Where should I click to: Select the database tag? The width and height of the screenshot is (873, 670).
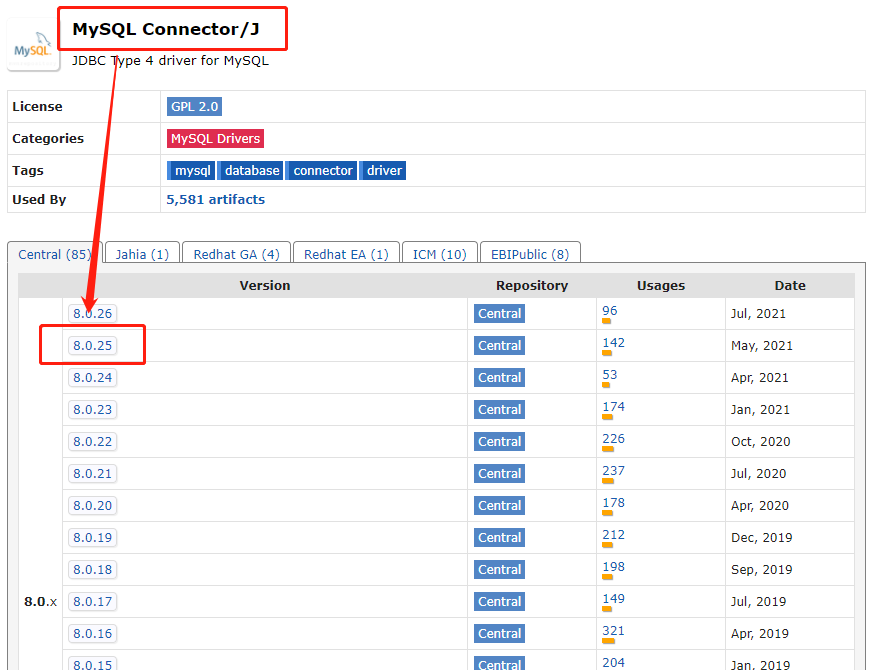coord(251,170)
